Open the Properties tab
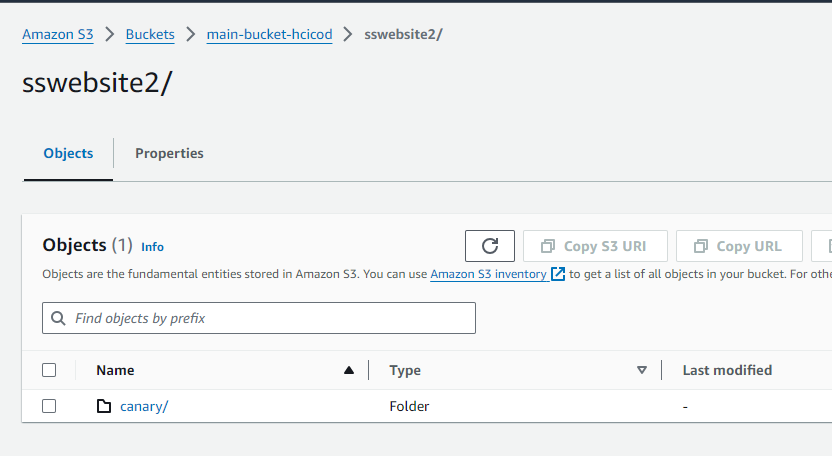The height and width of the screenshot is (456, 832). click(x=169, y=153)
